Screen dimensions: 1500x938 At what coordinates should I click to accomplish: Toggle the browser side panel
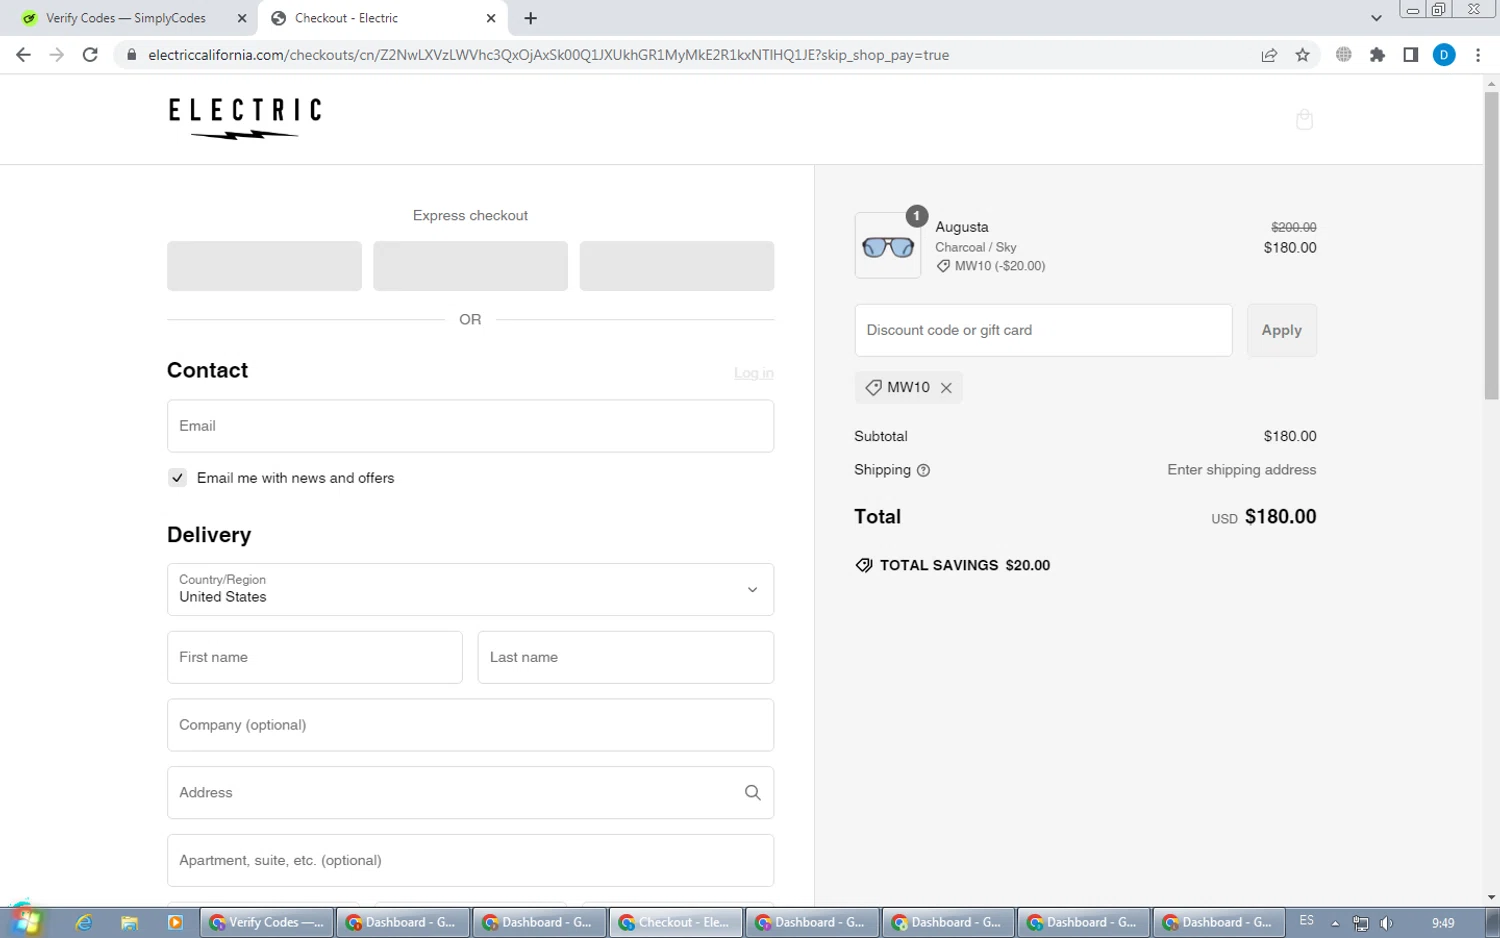click(1410, 55)
